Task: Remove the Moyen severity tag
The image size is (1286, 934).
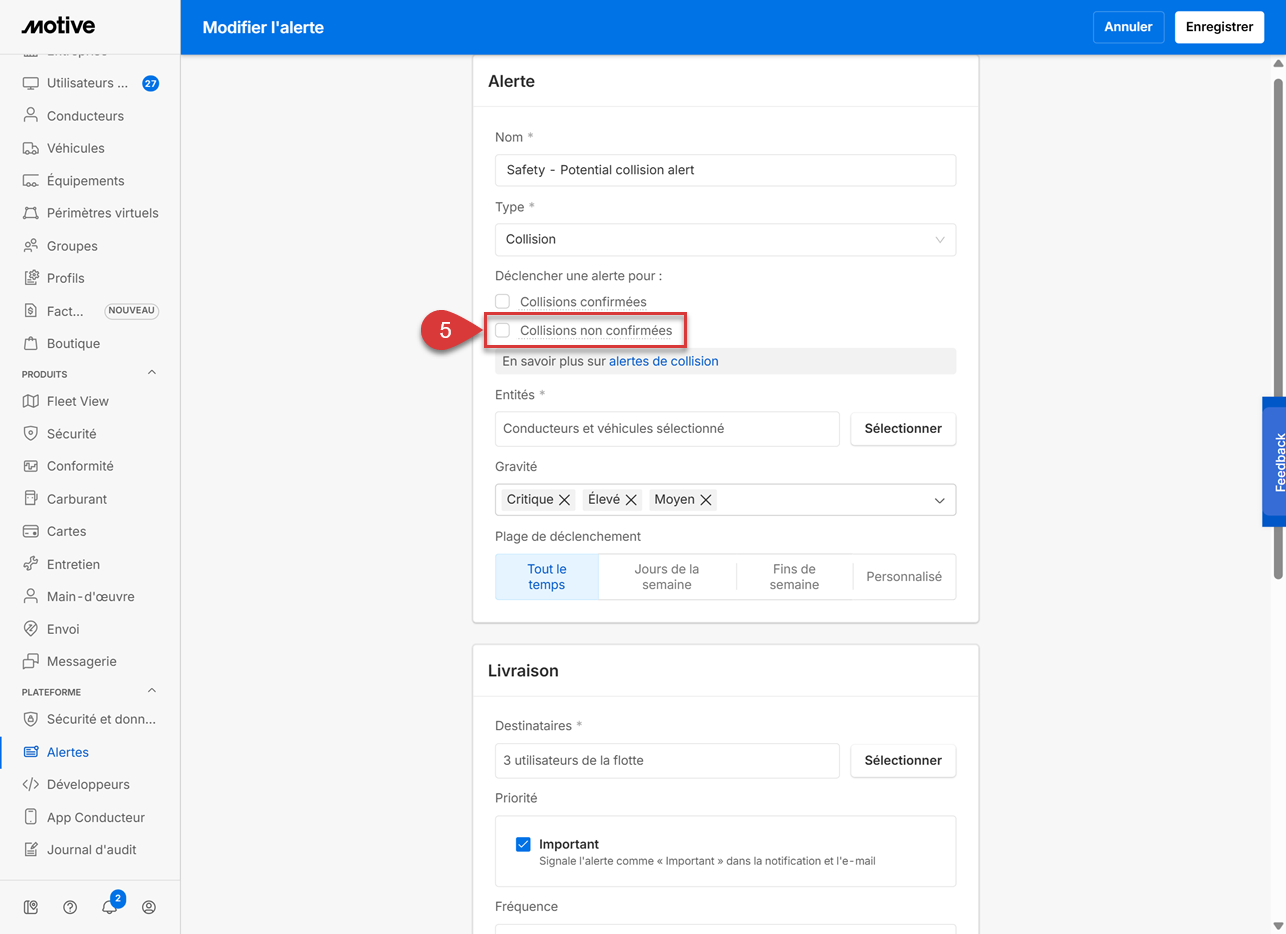Action: tap(706, 500)
